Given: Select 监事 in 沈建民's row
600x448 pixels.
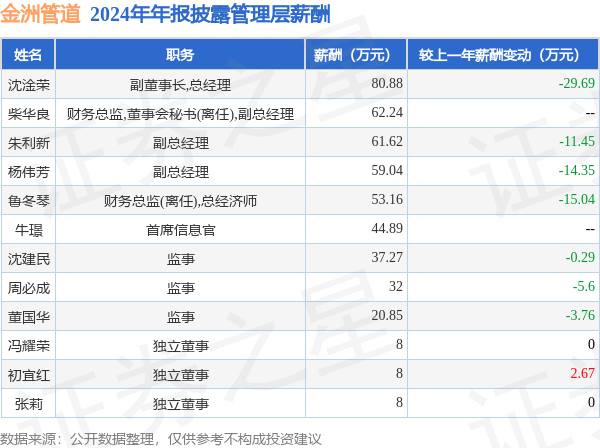Looking at the screenshot, I should (x=180, y=259).
